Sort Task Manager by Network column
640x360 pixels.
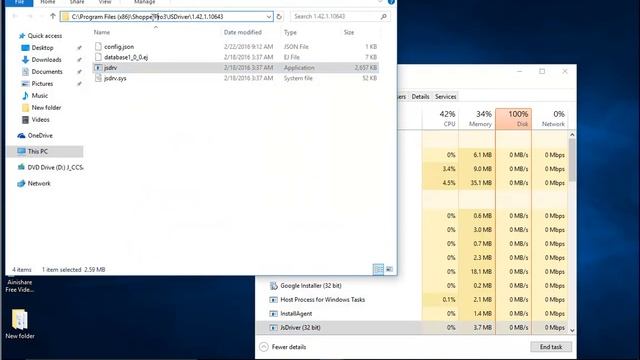(x=549, y=119)
